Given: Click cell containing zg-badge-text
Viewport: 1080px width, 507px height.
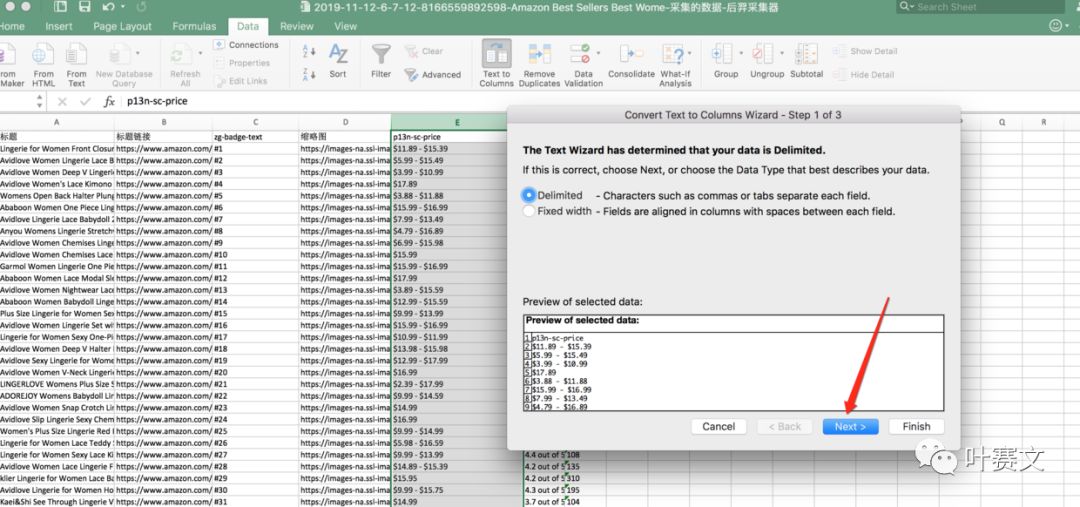Looking at the screenshot, I should (256, 136).
